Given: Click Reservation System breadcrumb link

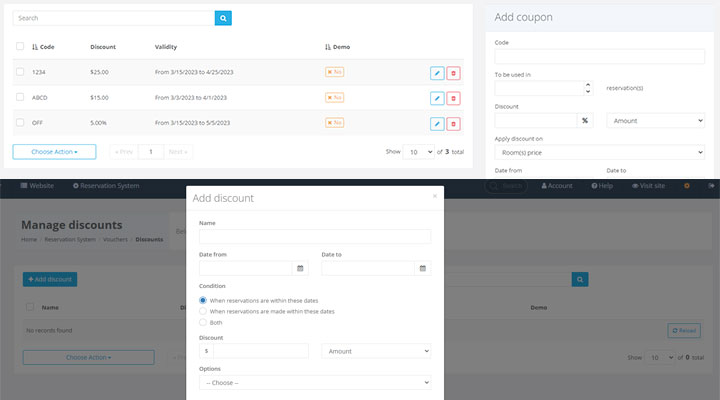Looking at the screenshot, I should click(x=70, y=239).
